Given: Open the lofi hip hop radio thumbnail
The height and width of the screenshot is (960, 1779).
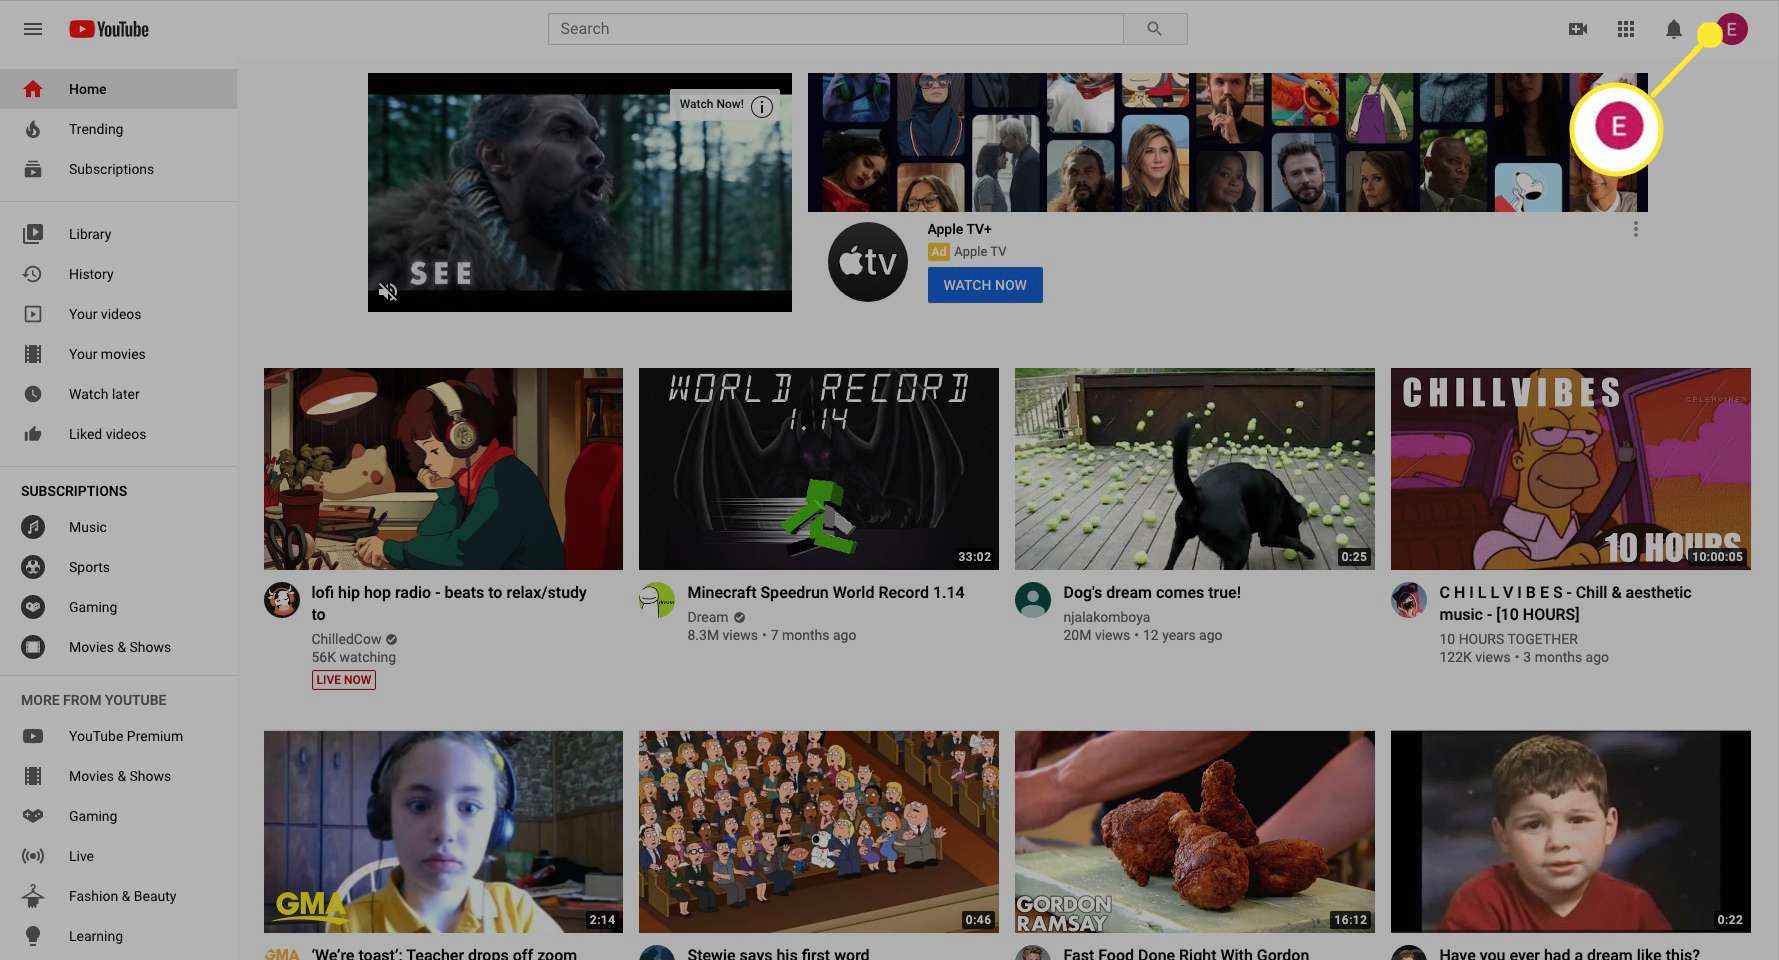Looking at the screenshot, I should (x=443, y=469).
